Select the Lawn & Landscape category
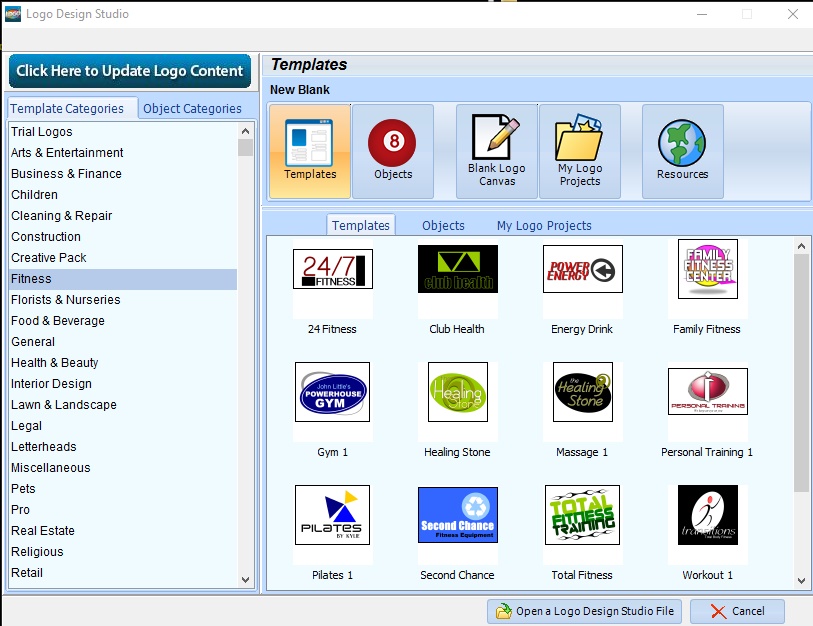Image resolution: width=813 pixels, height=626 pixels. [123, 405]
